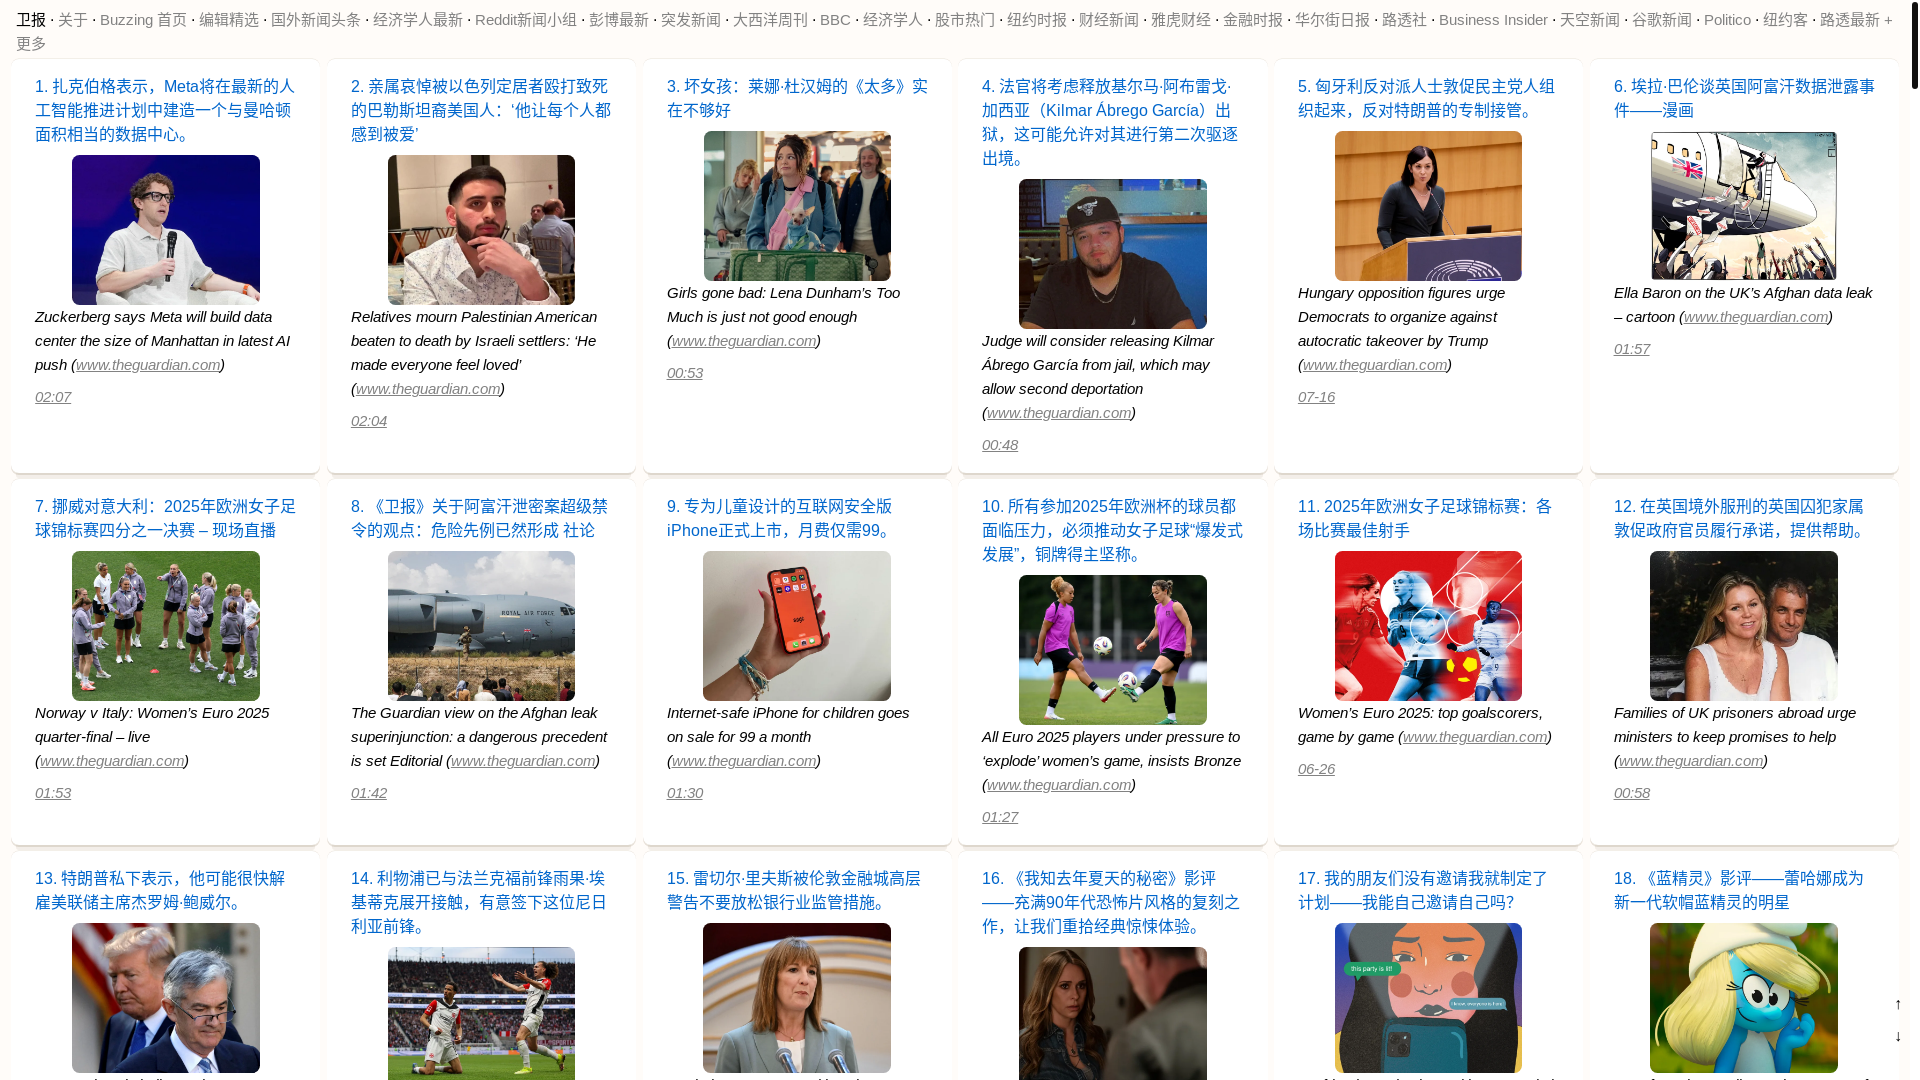Open 彭博最新 navigation link
This screenshot has width=1920, height=1080.
[619, 20]
